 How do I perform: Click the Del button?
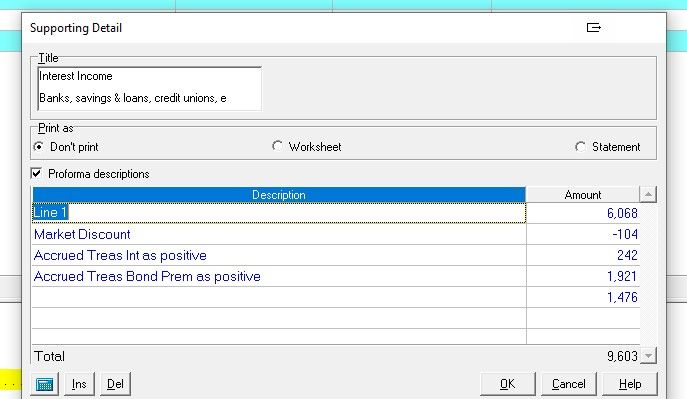[x=115, y=384]
